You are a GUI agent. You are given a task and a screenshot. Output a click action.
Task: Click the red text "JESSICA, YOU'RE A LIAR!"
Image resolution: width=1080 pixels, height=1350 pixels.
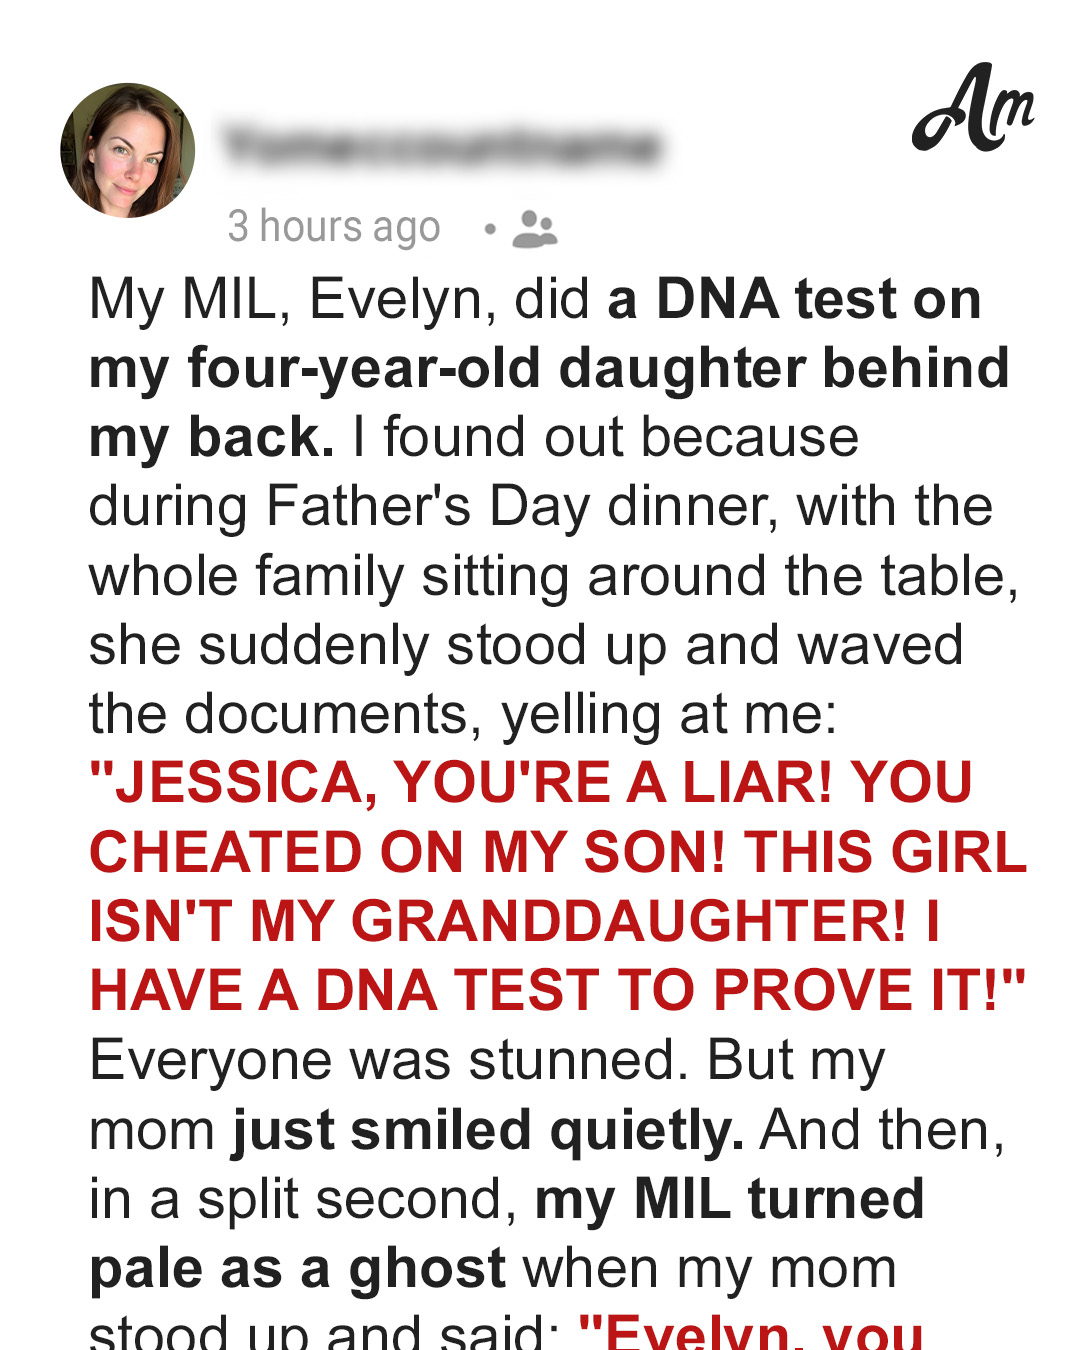(x=461, y=783)
